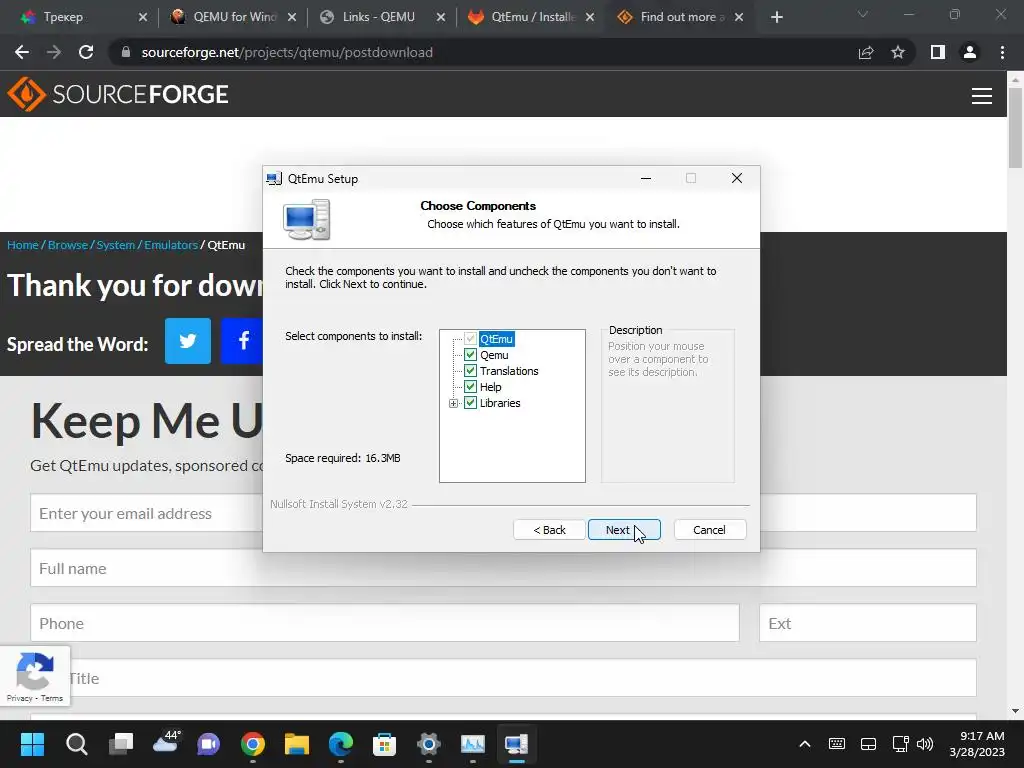The width and height of the screenshot is (1024, 768).
Task: Click the Phone input field
Action: (x=385, y=623)
